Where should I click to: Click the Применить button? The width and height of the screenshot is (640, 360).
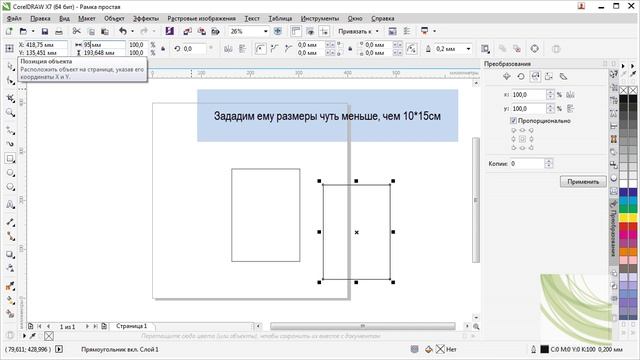tap(583, 182)
